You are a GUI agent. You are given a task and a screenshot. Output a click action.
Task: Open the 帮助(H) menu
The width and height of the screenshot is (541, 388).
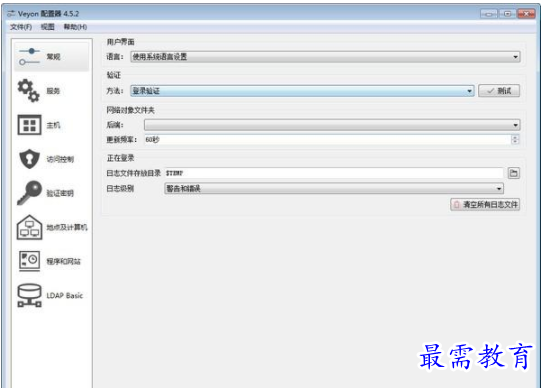click(75, 27)
